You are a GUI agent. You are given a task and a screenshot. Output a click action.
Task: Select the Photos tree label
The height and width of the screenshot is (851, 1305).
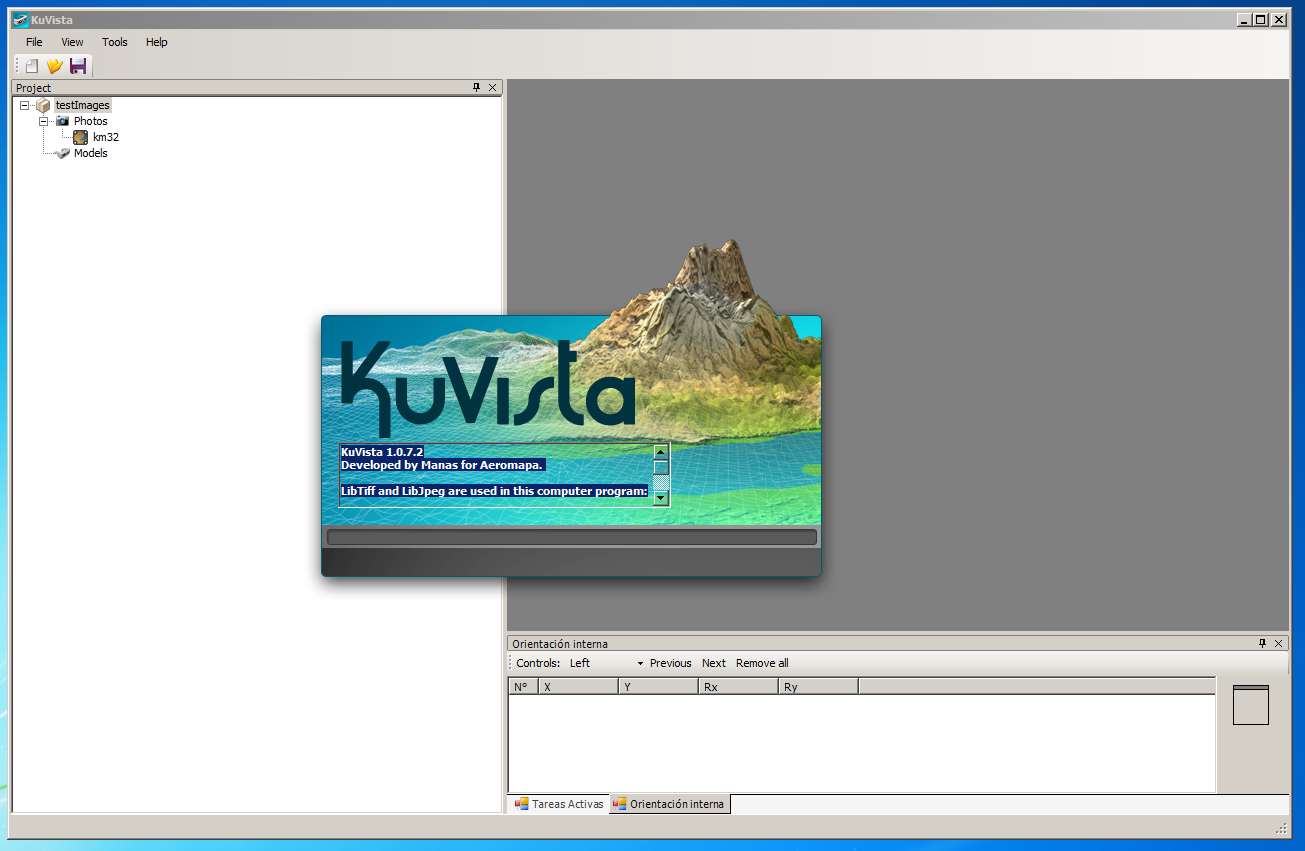(91, 121)
